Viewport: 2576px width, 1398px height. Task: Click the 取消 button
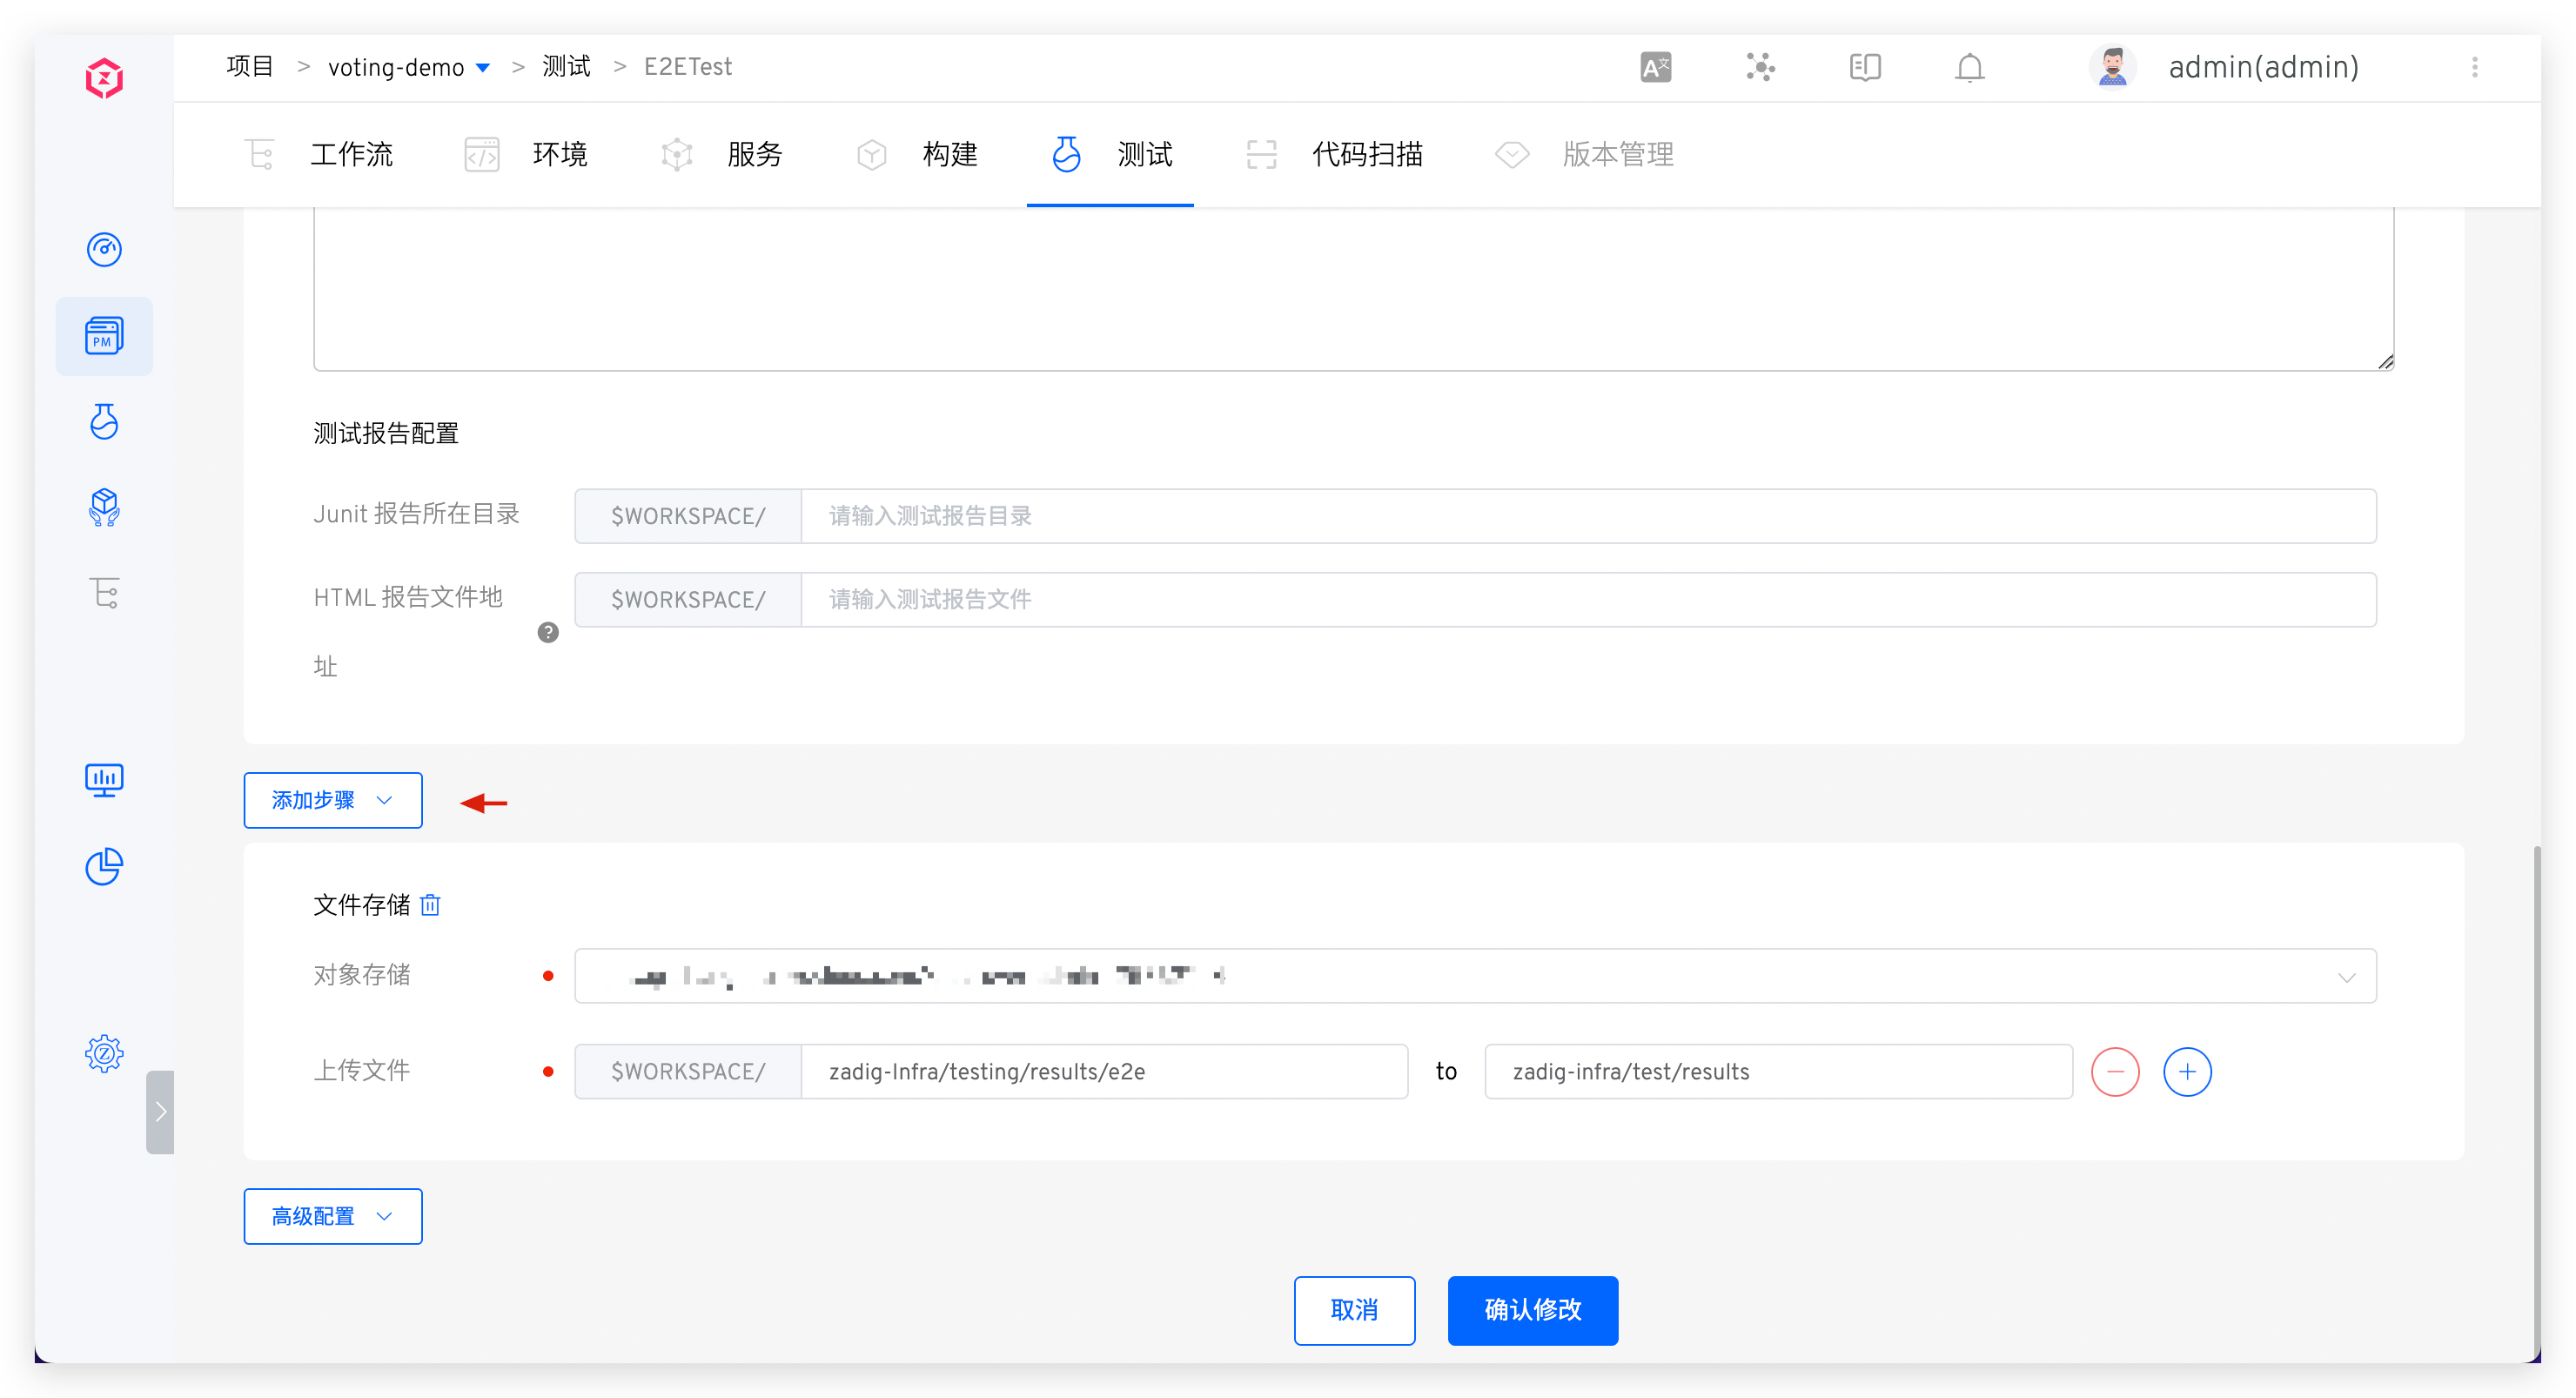point(1354,1310)
